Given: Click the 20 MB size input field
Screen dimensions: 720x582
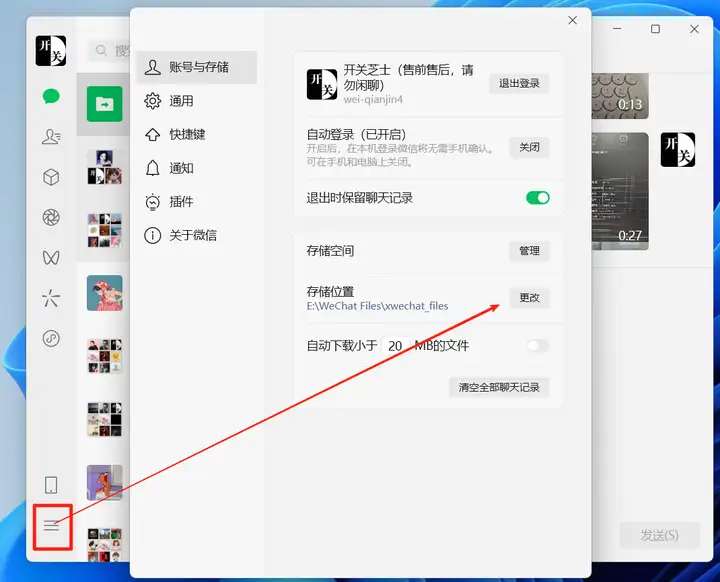Looking at the screenshot, I should click(x=395, y=345).
